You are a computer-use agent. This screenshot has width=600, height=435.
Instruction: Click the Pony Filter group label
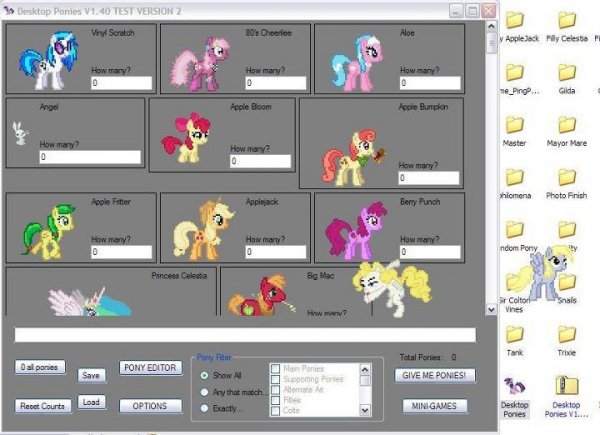[x=214, y=357]
